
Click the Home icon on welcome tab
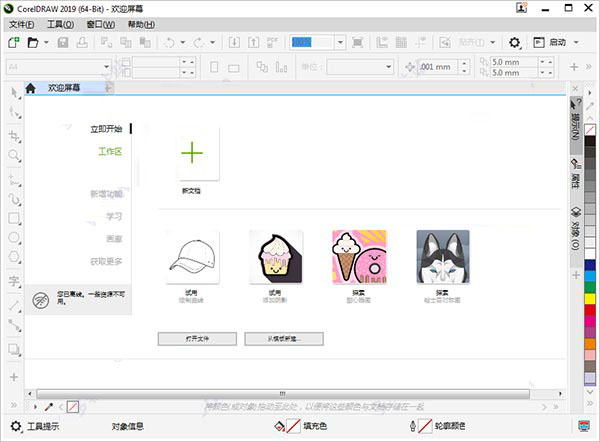(32, 88)
